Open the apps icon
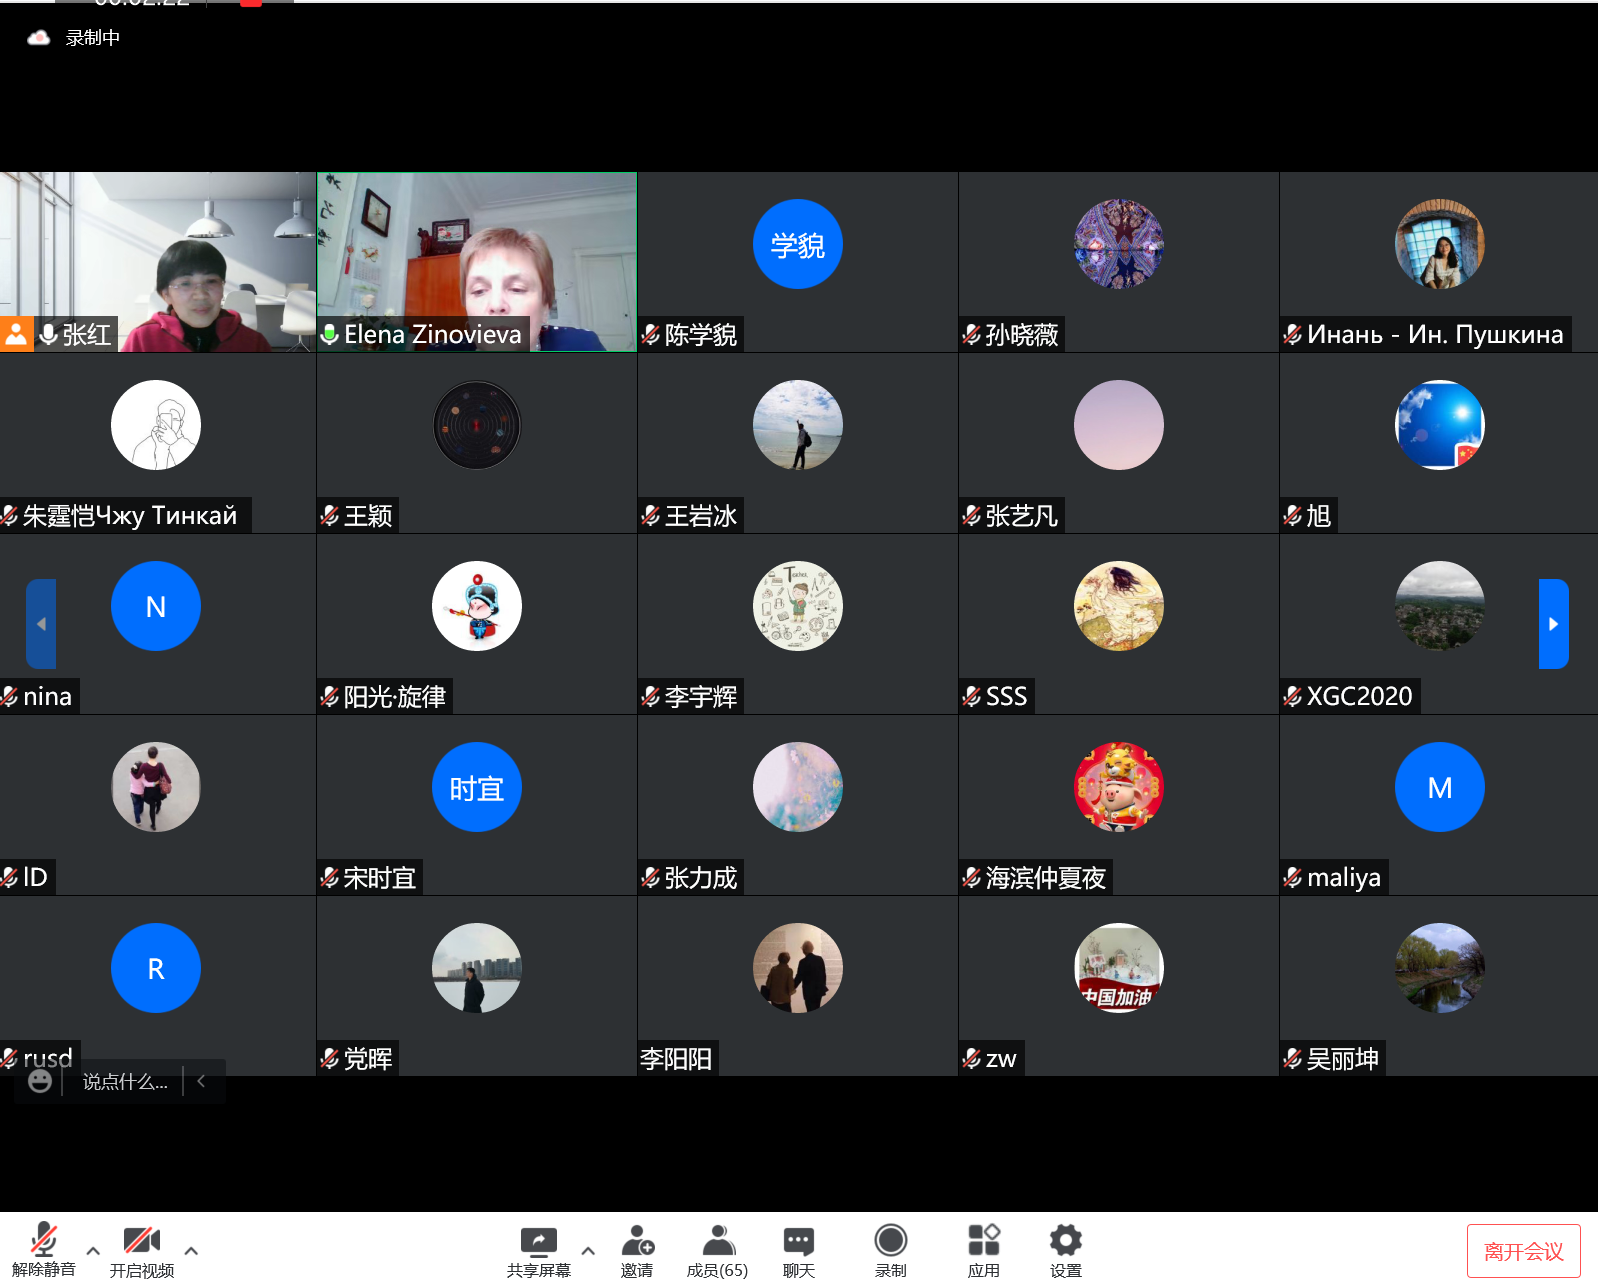The height and width of the screenshot is (1283, 1598). click(x=983, y=1242)
